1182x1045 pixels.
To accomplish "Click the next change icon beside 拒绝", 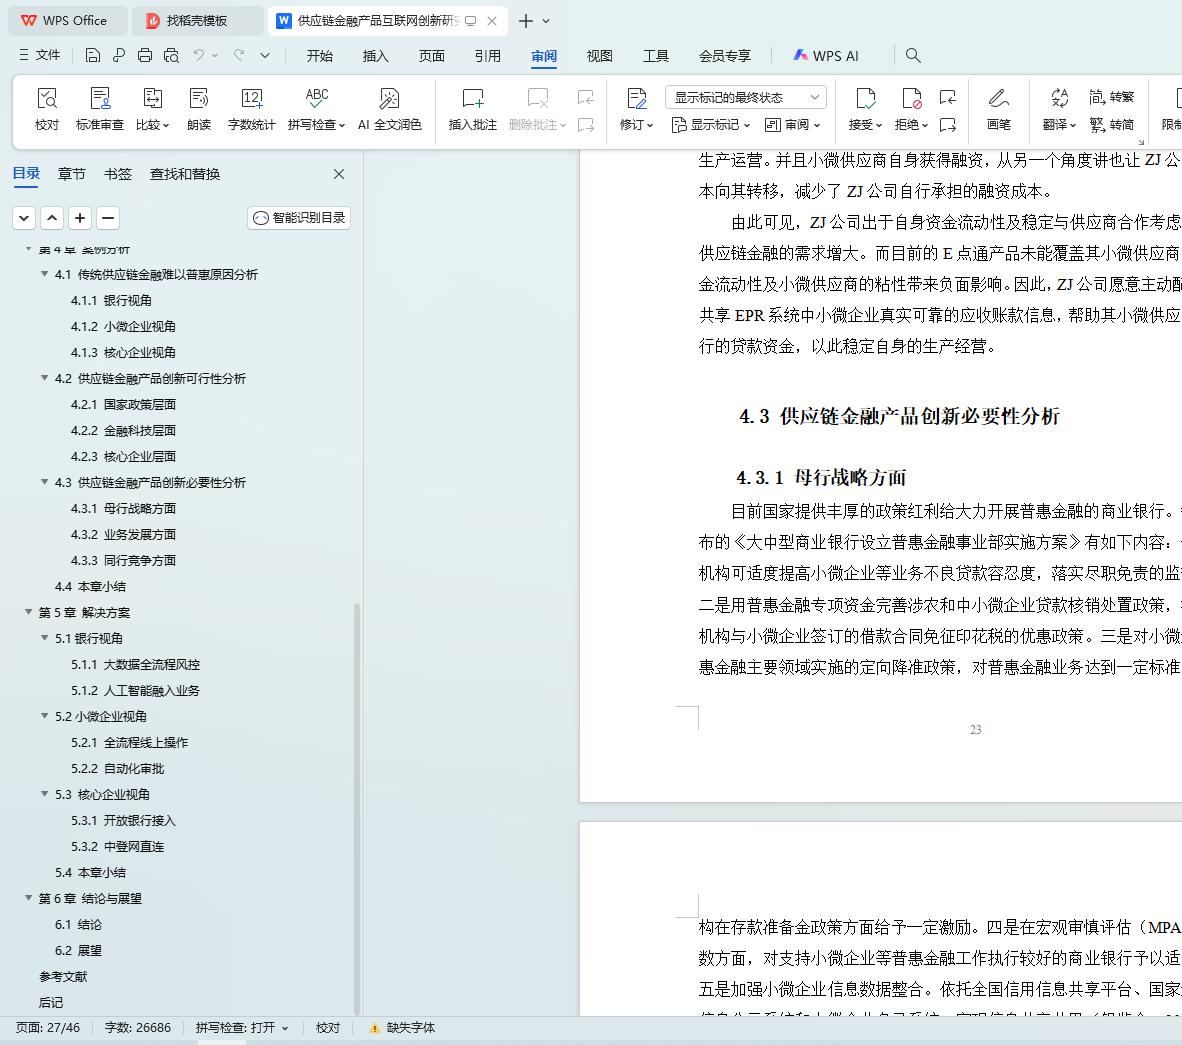I will 948,124.
